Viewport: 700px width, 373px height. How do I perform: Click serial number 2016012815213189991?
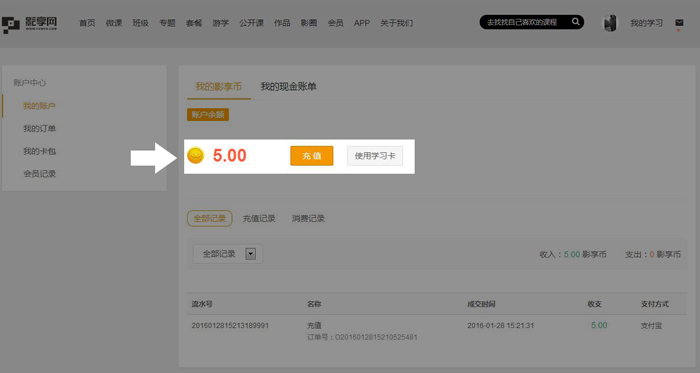pyautogui.click(x=230, y=325)
